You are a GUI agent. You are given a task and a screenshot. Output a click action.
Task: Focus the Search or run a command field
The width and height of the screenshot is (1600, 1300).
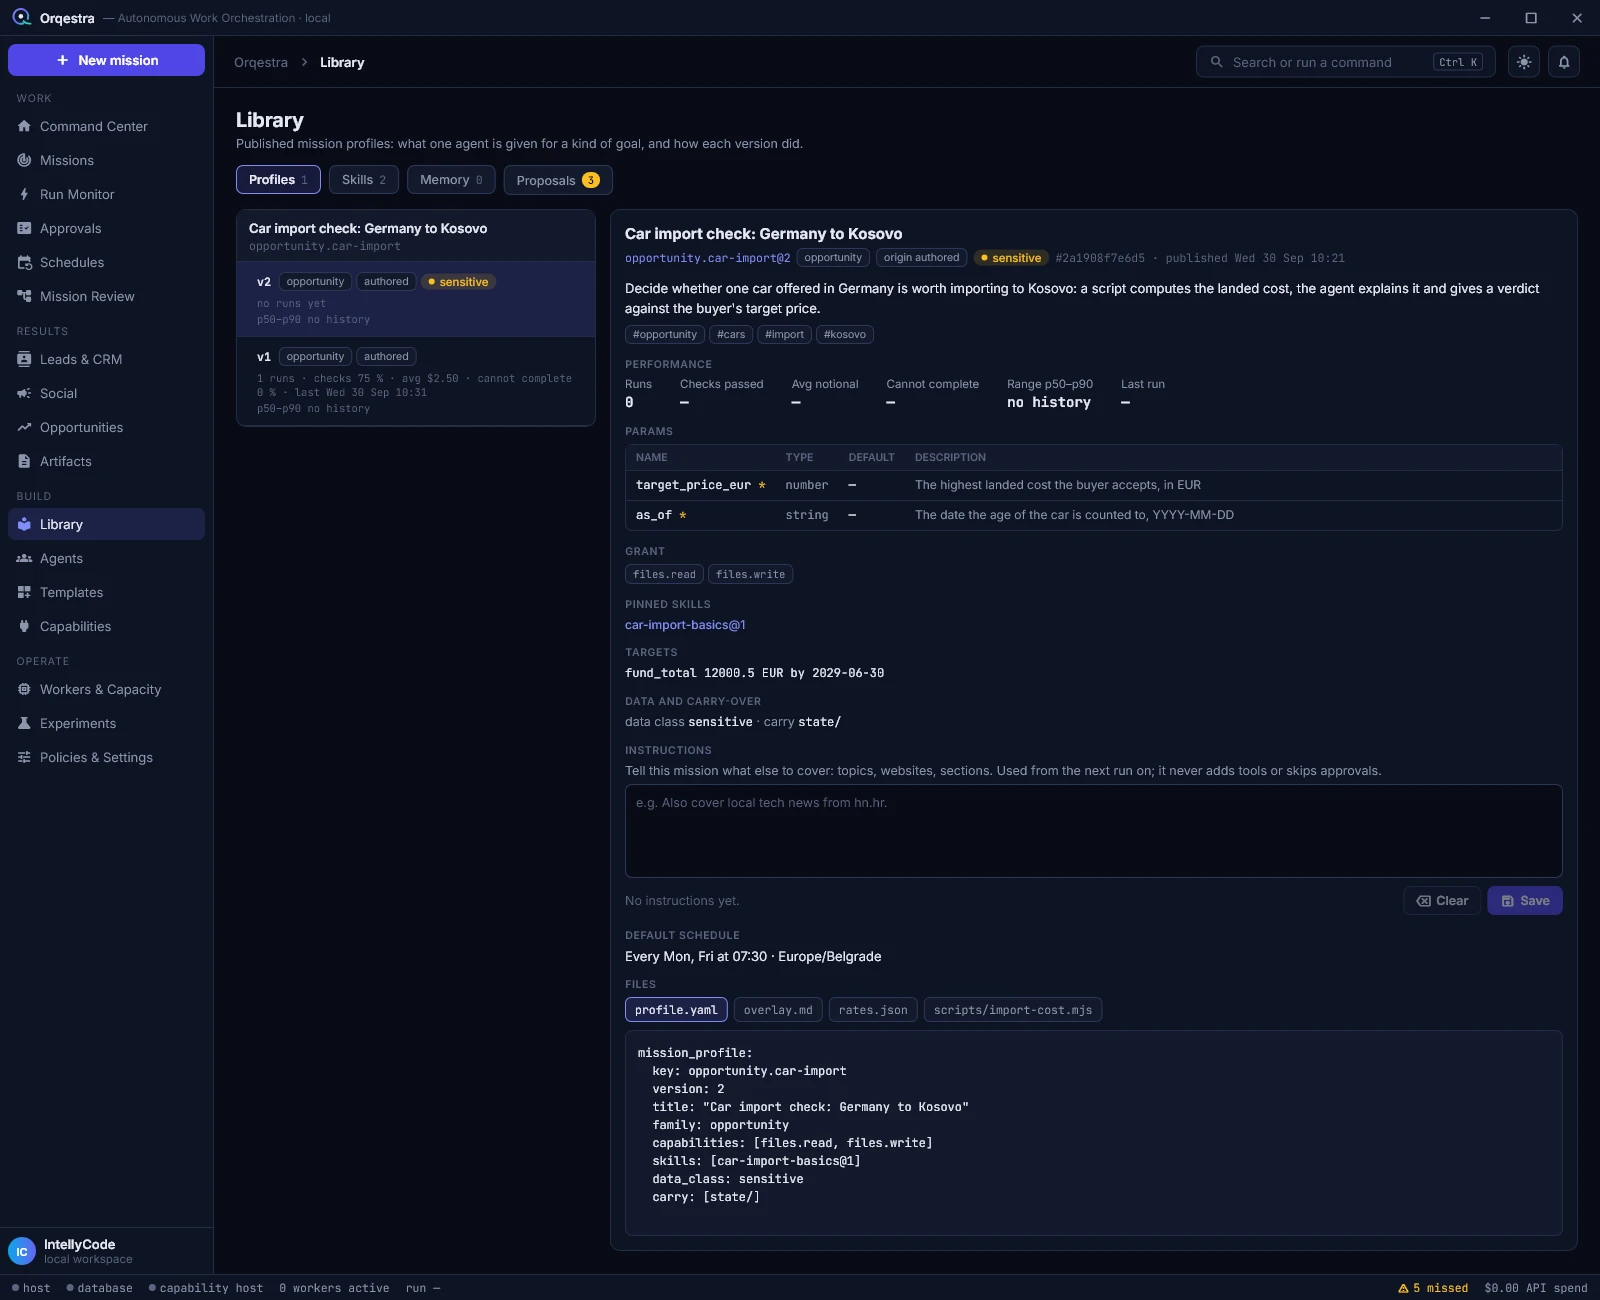(x=1345, y=62)
